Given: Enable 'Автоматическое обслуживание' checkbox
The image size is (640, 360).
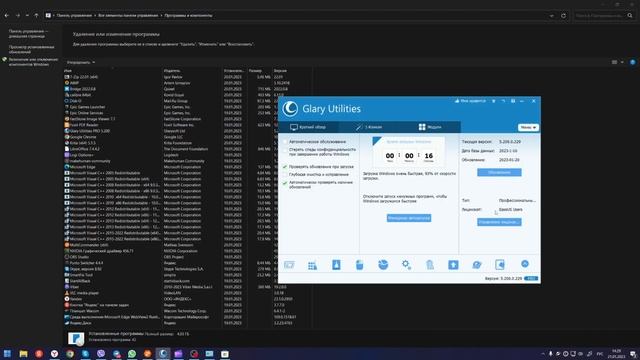Looking at the screenshot, I should click(285, 142).
